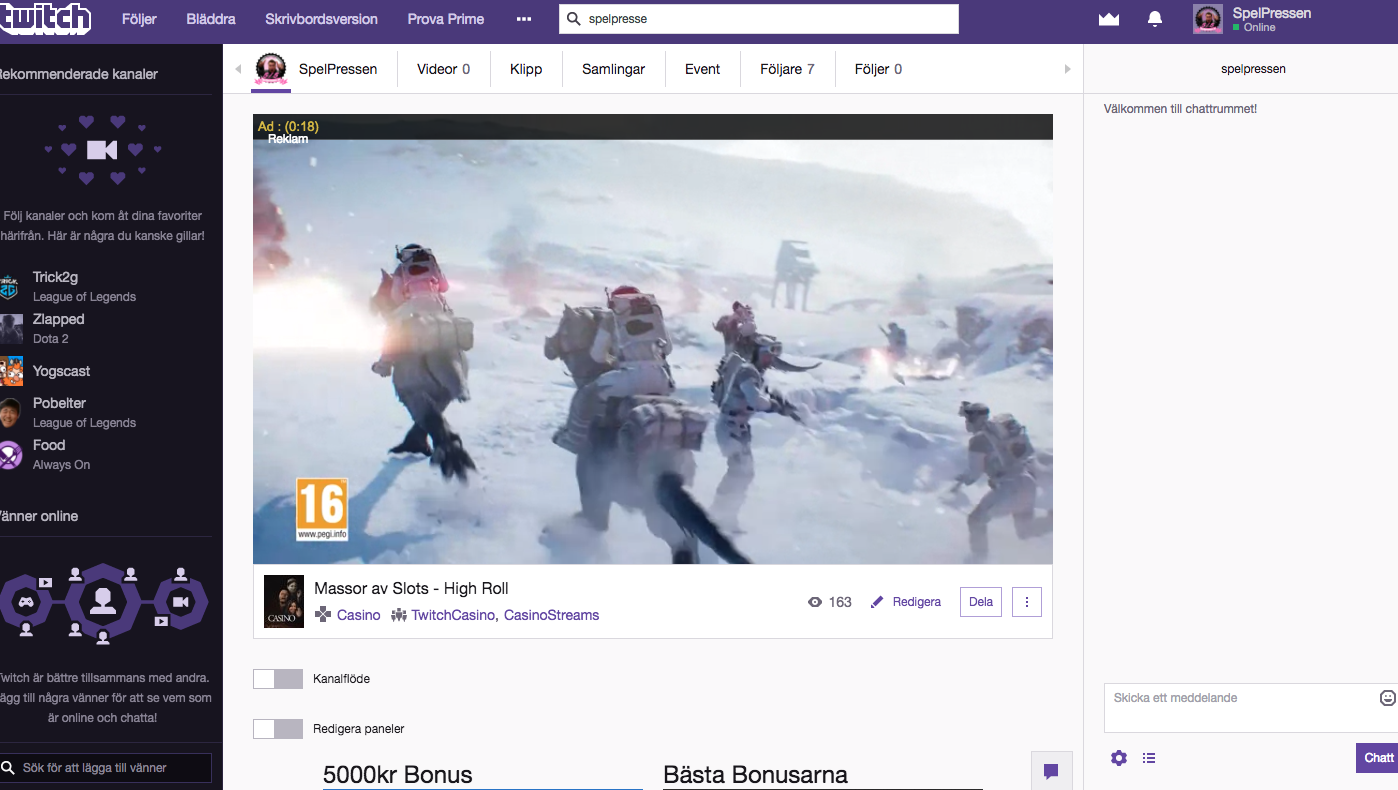The width and height of the screenshot is (1398, 790).
Task: Open the Följare 7 tab
Action: click(787, 69)
